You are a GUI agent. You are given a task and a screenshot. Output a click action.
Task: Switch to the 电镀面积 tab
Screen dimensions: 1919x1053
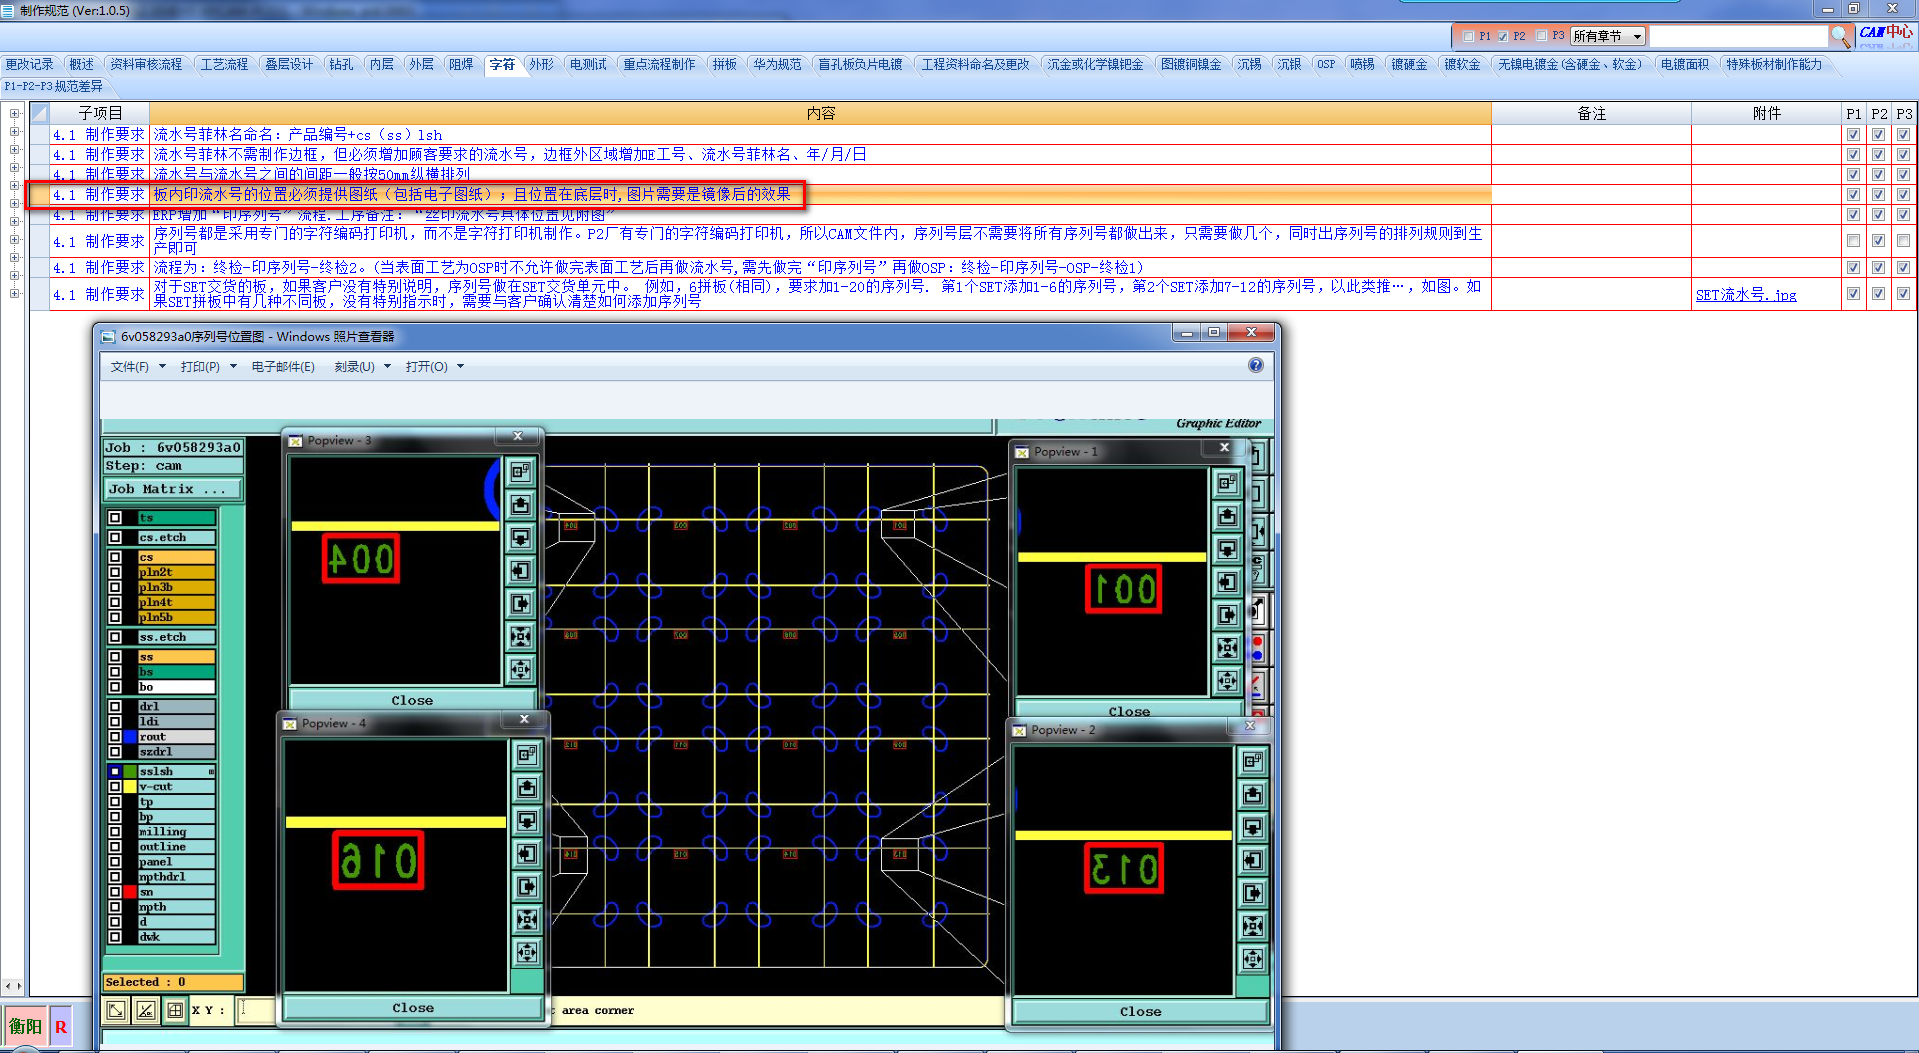[1685, 64]
